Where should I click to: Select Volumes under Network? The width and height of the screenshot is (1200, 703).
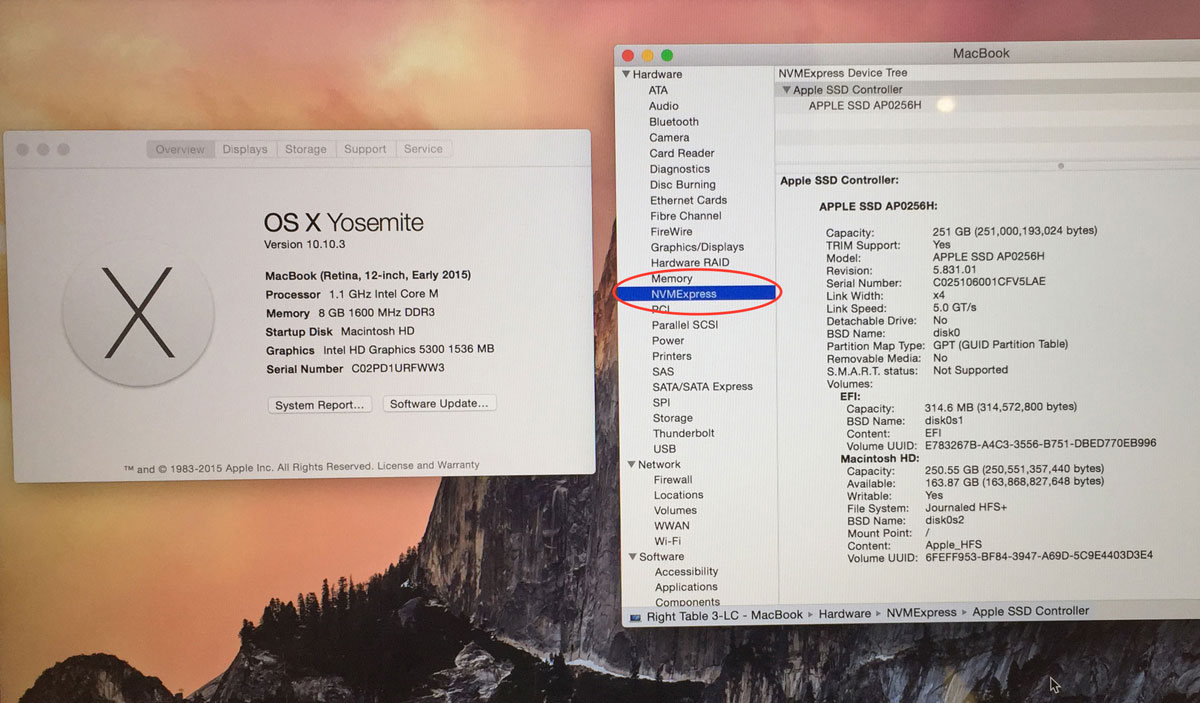coord(676,511)
